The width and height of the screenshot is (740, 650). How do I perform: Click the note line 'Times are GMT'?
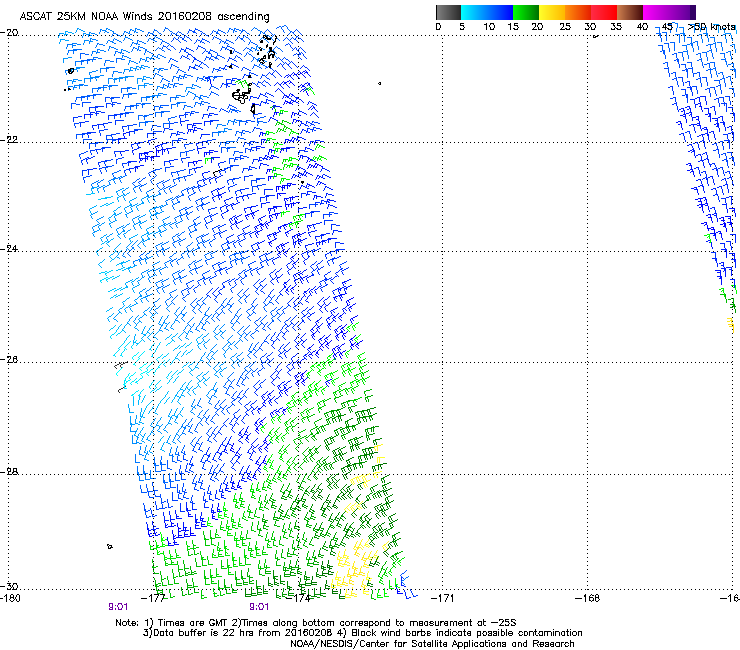[x=193, y=623]
